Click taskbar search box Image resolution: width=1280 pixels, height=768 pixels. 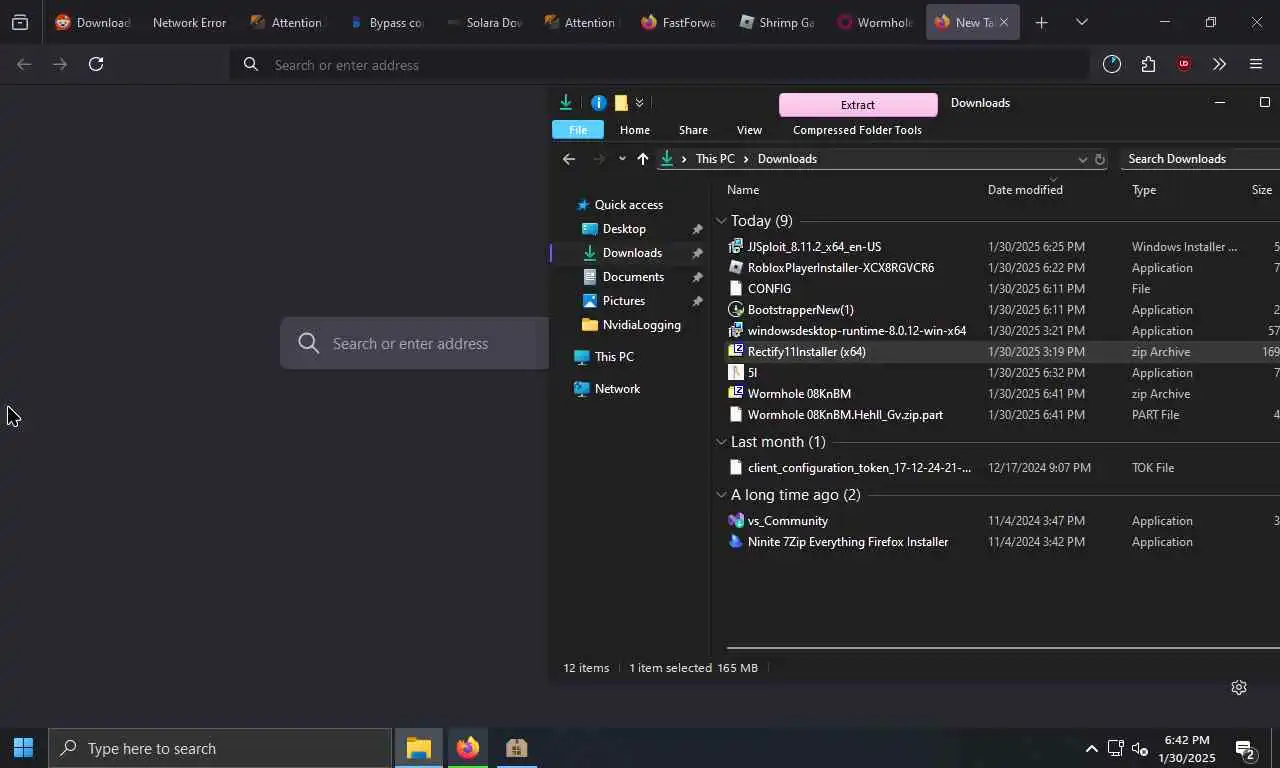220,748
